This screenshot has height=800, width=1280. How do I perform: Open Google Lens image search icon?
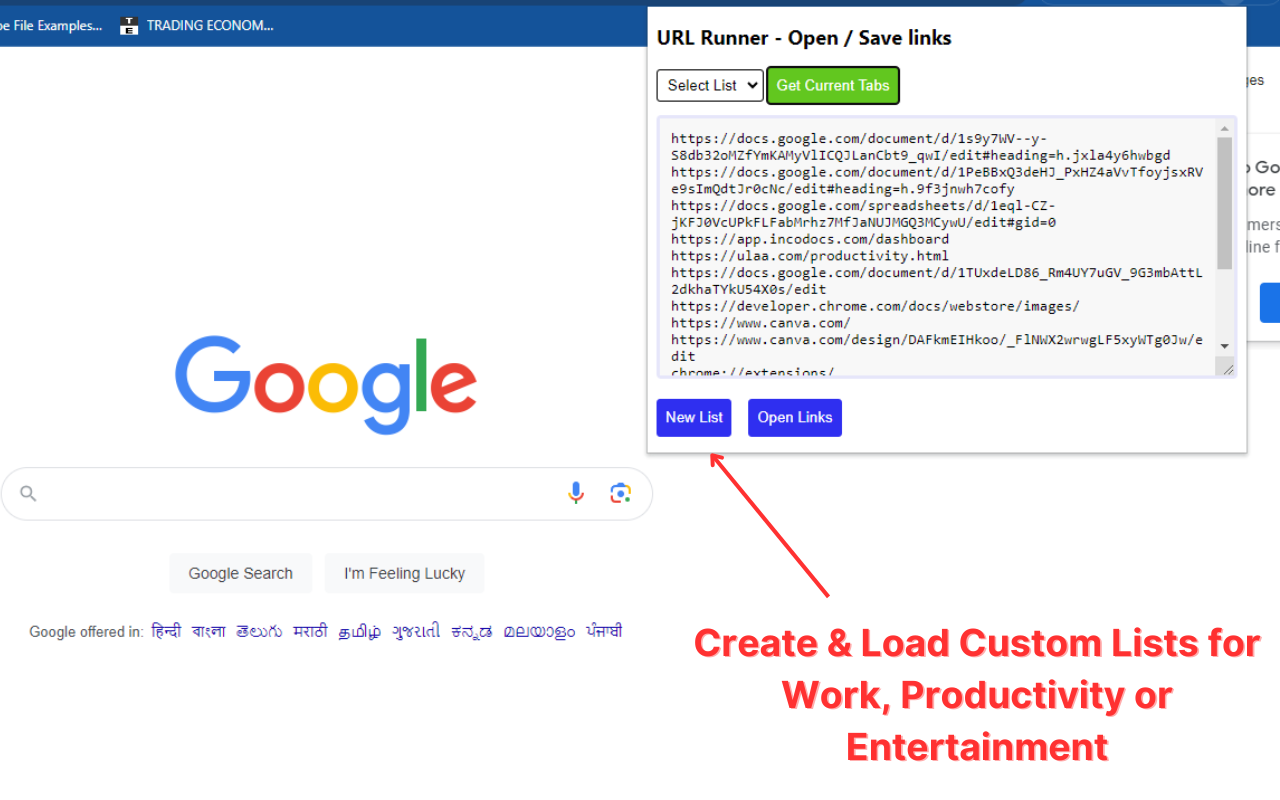[621, 493]
